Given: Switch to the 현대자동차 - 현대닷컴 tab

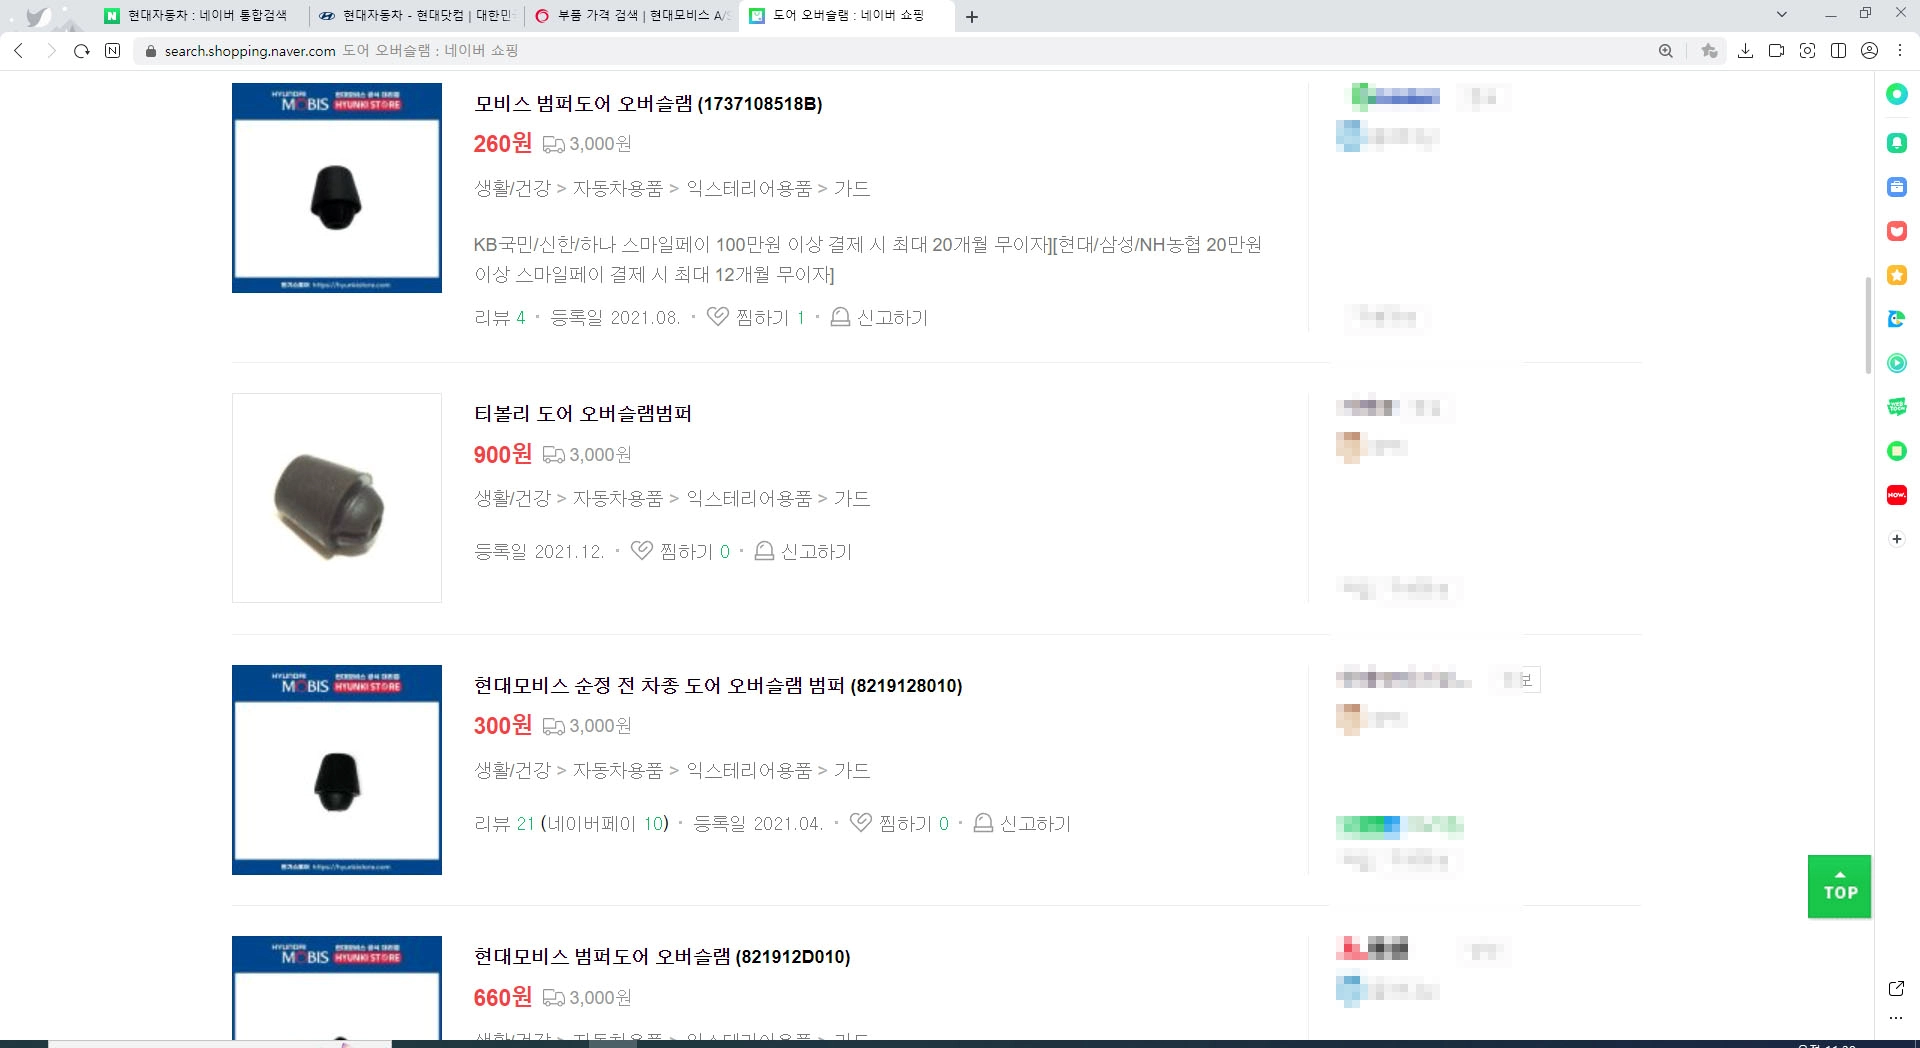Looking at the screenshot, I should pos(420,15).
